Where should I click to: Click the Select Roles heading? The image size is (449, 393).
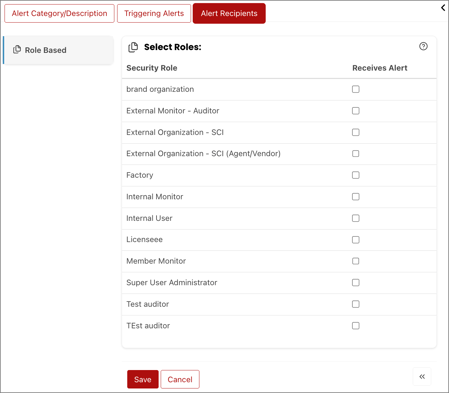pyautogui.click(x=173, y=47)
